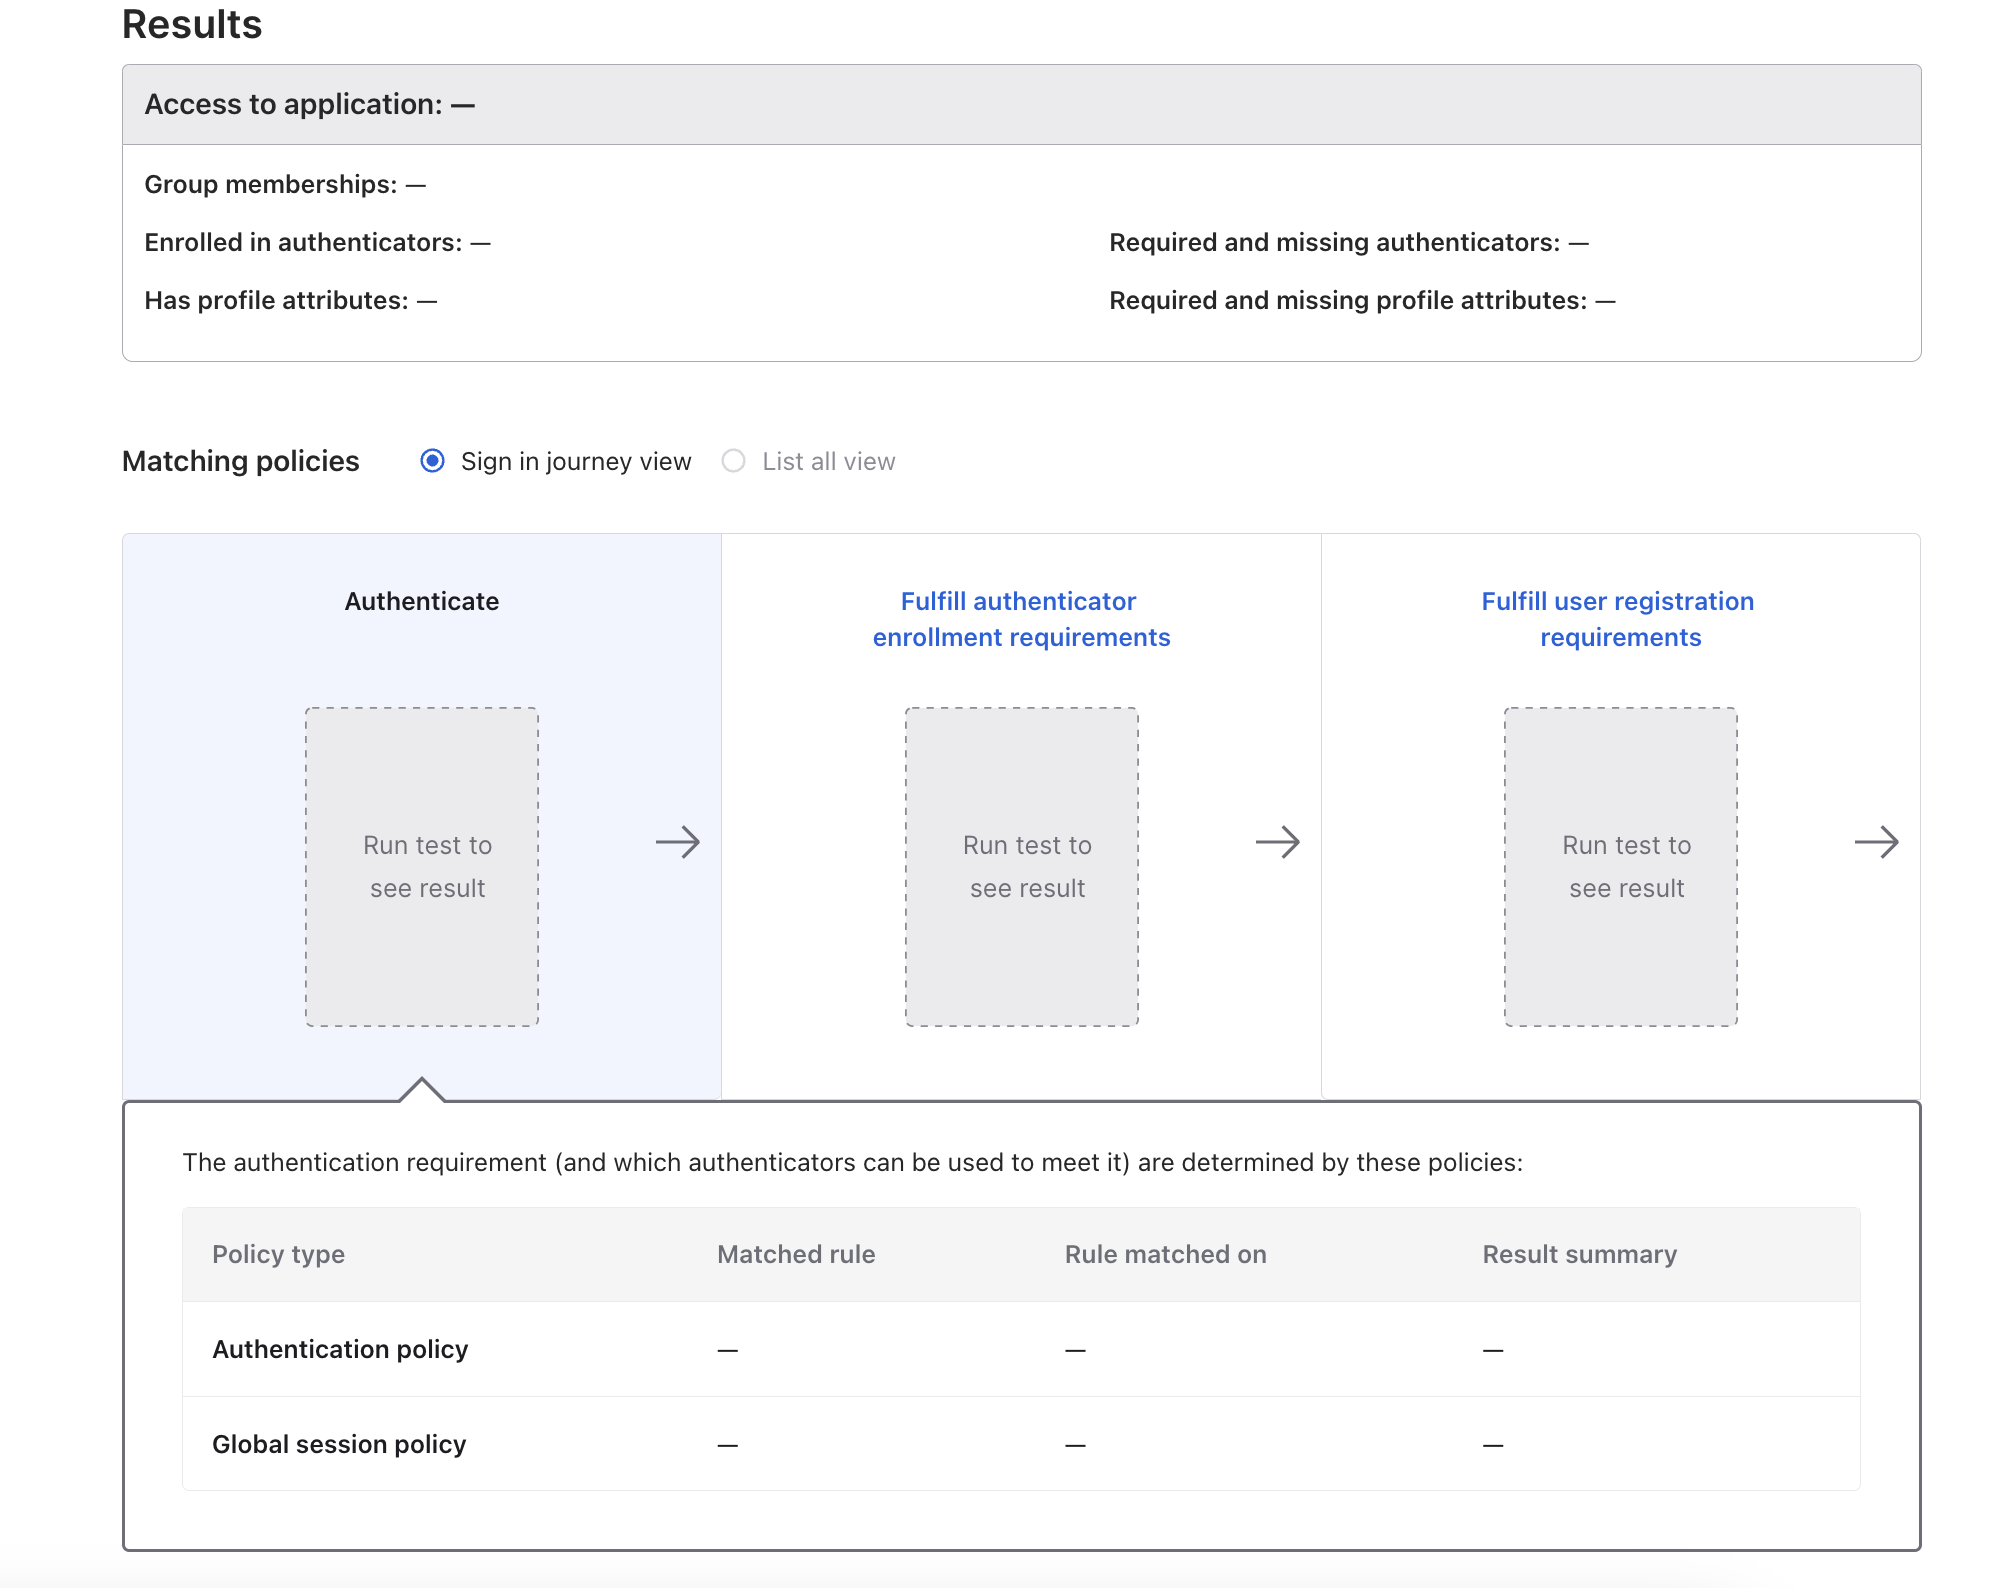Click the Access to application header

(309, 104)
